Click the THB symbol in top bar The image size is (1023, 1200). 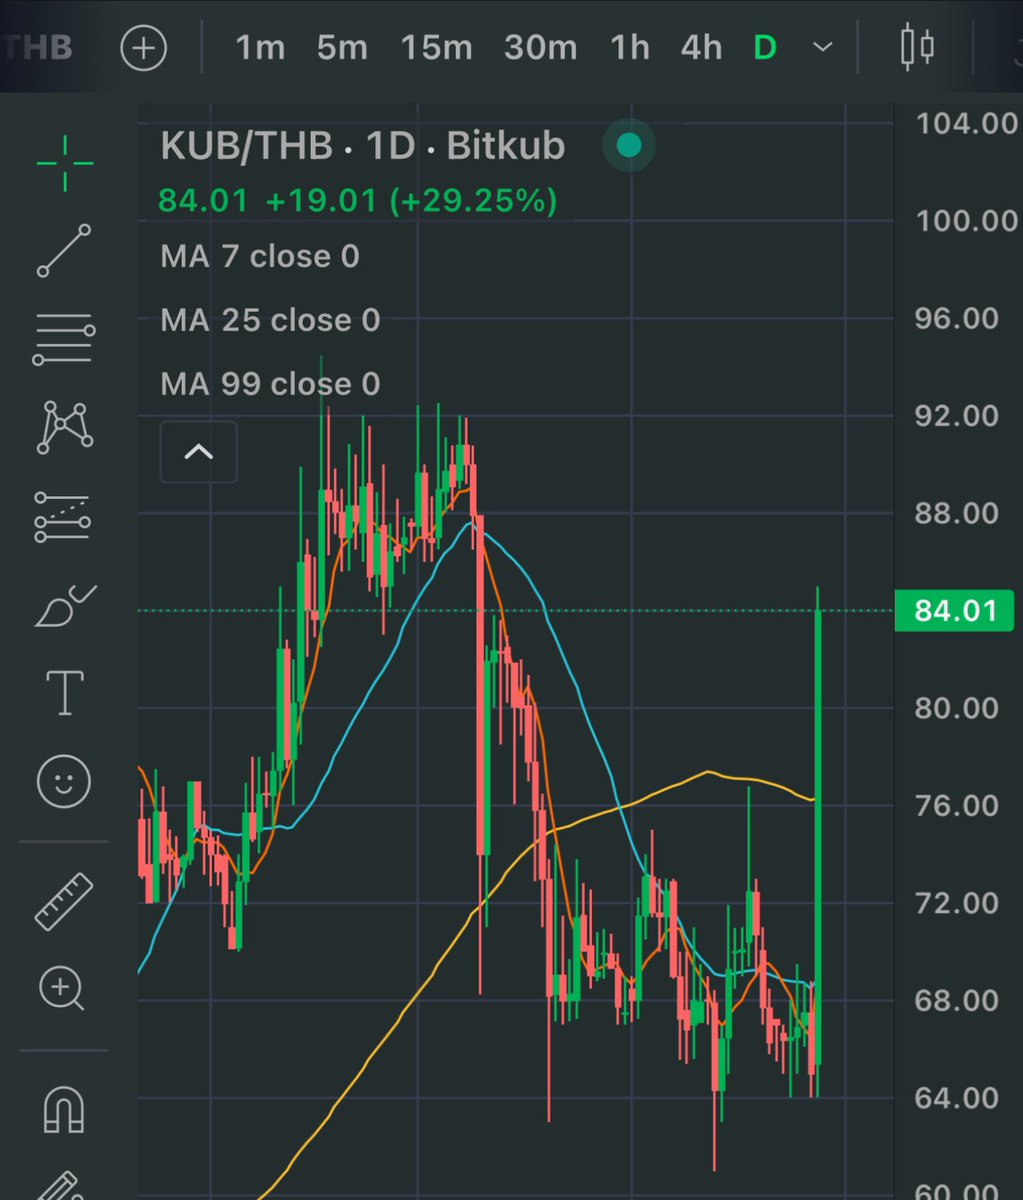coord(38,48)
